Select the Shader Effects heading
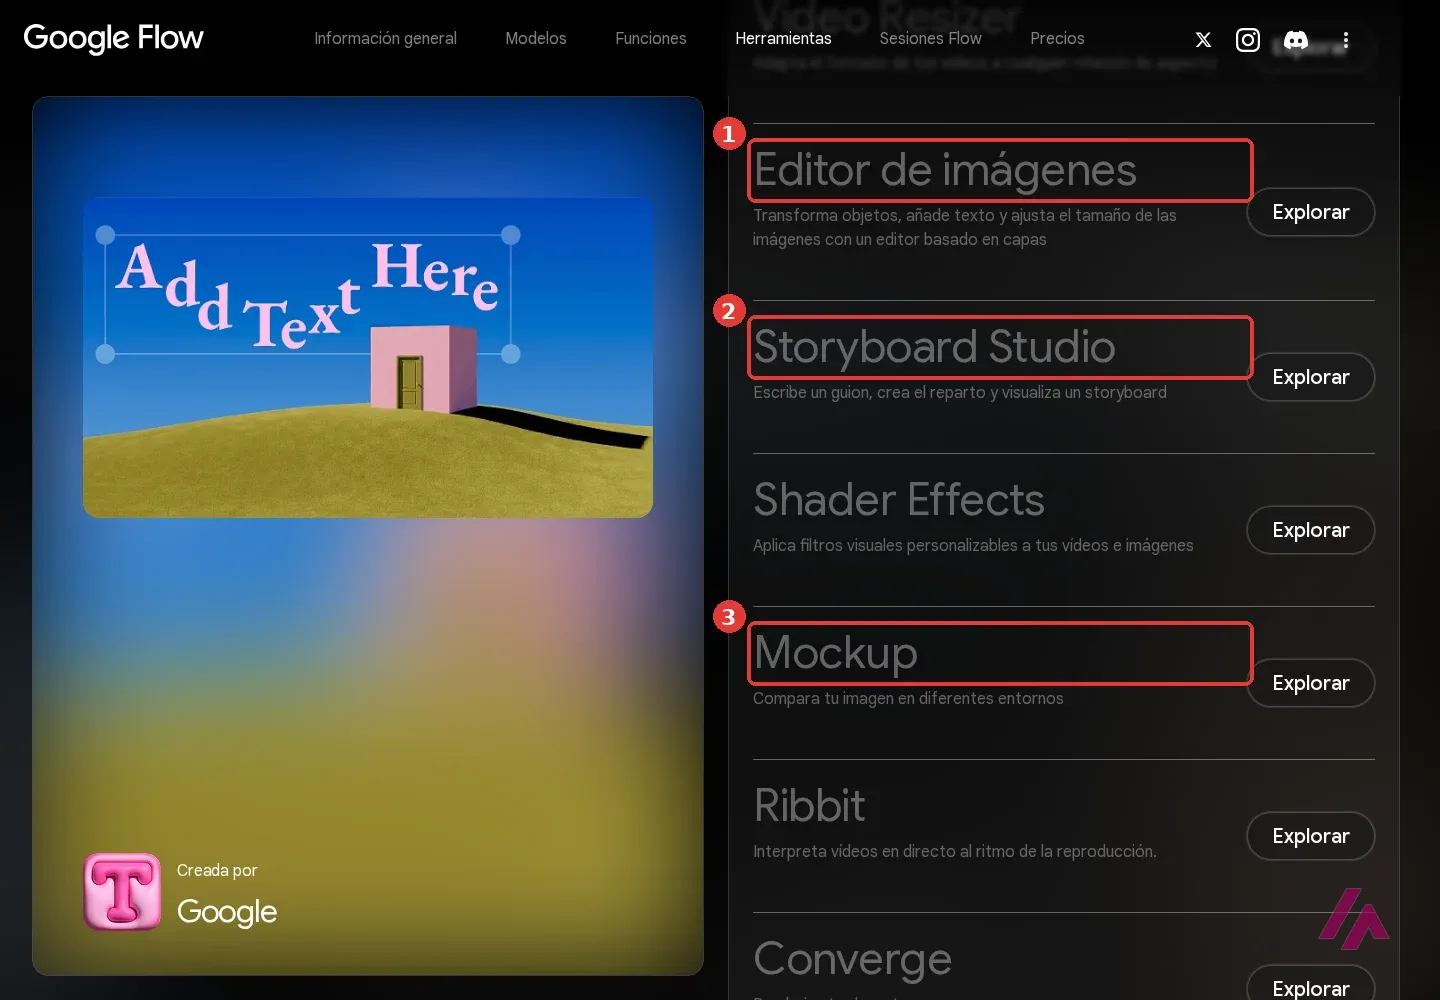Image resolution: width=1440 pixels, height=1000 pixels. (x=899, y=500)
